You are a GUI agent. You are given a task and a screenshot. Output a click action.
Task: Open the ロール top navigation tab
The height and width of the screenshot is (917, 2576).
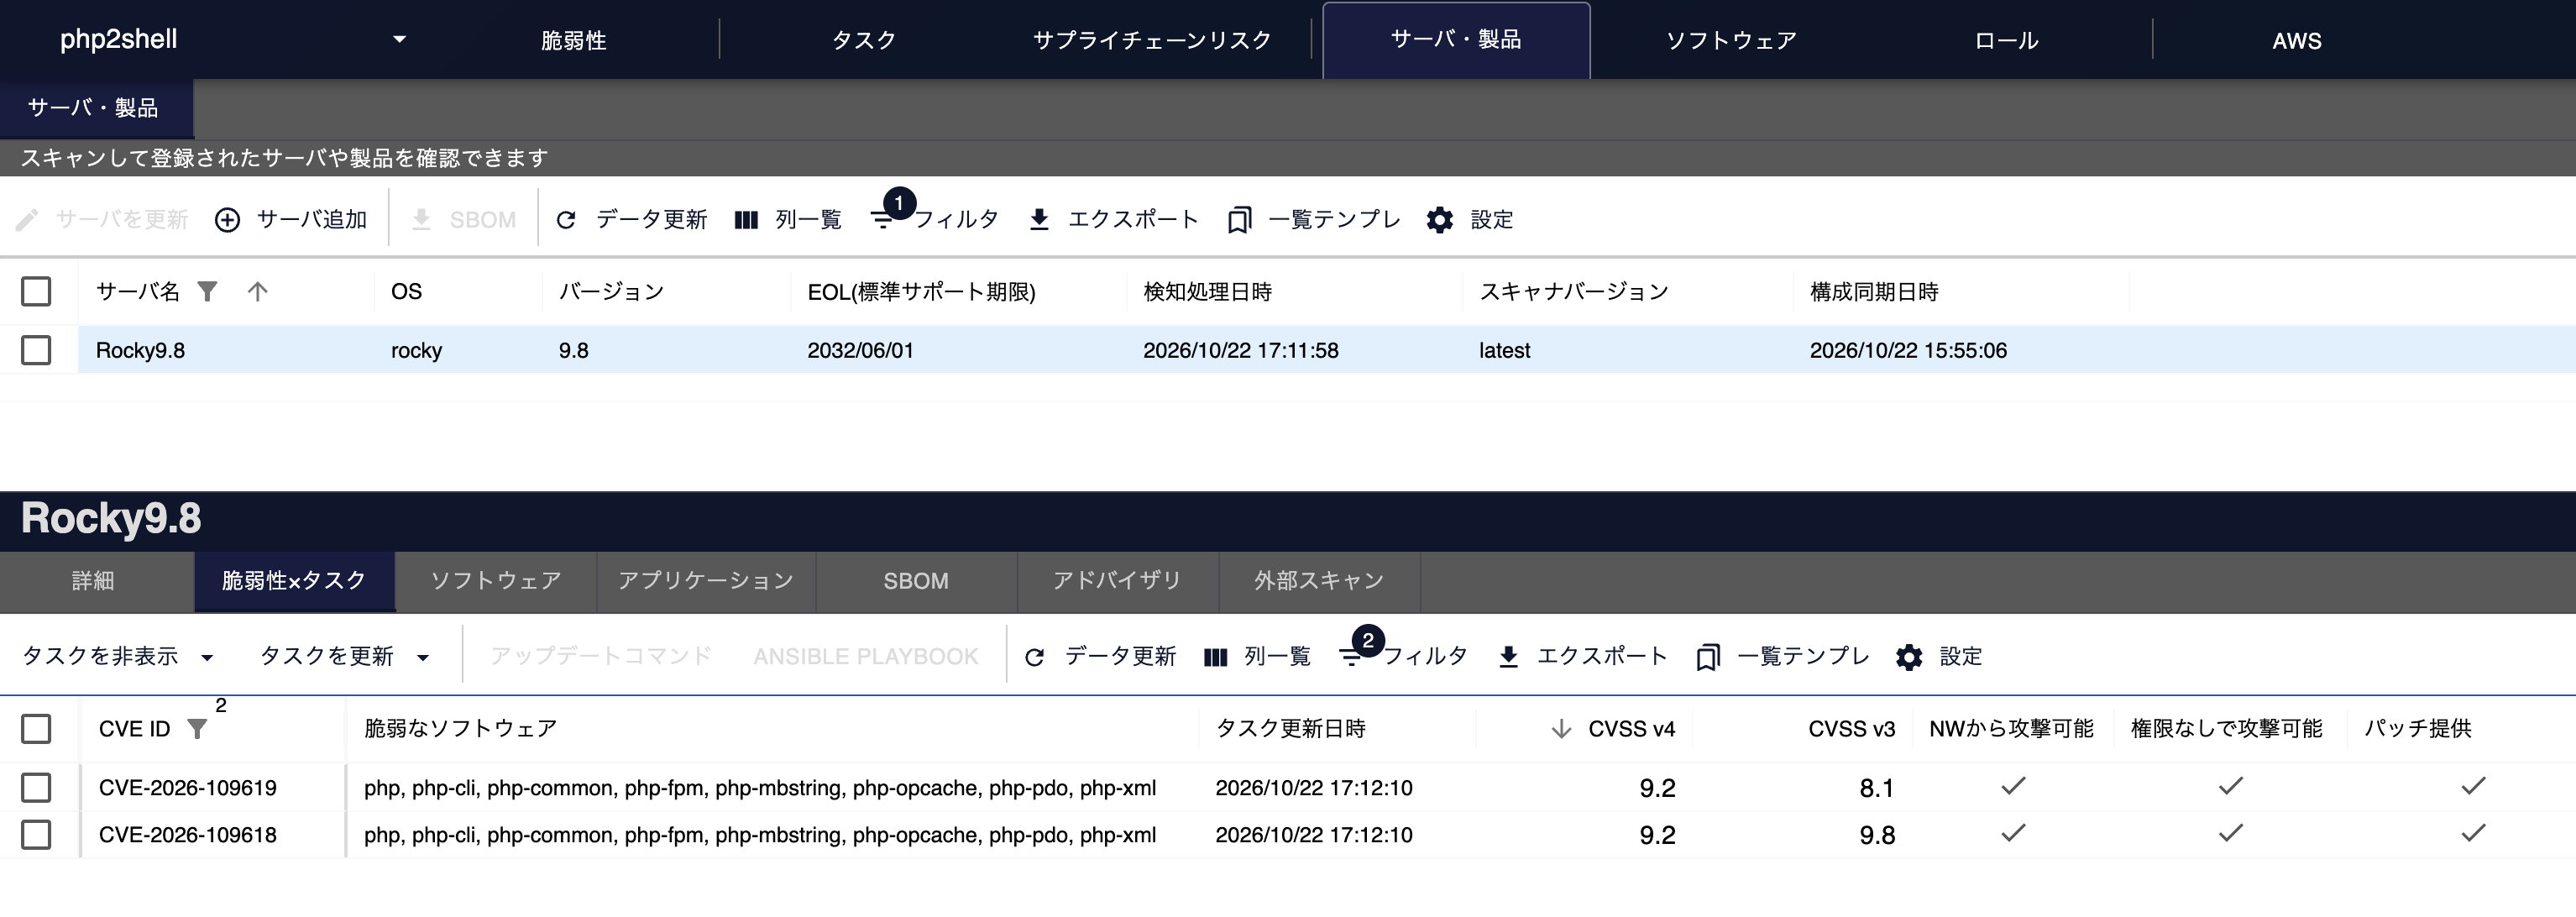[x=2007, y=40]
